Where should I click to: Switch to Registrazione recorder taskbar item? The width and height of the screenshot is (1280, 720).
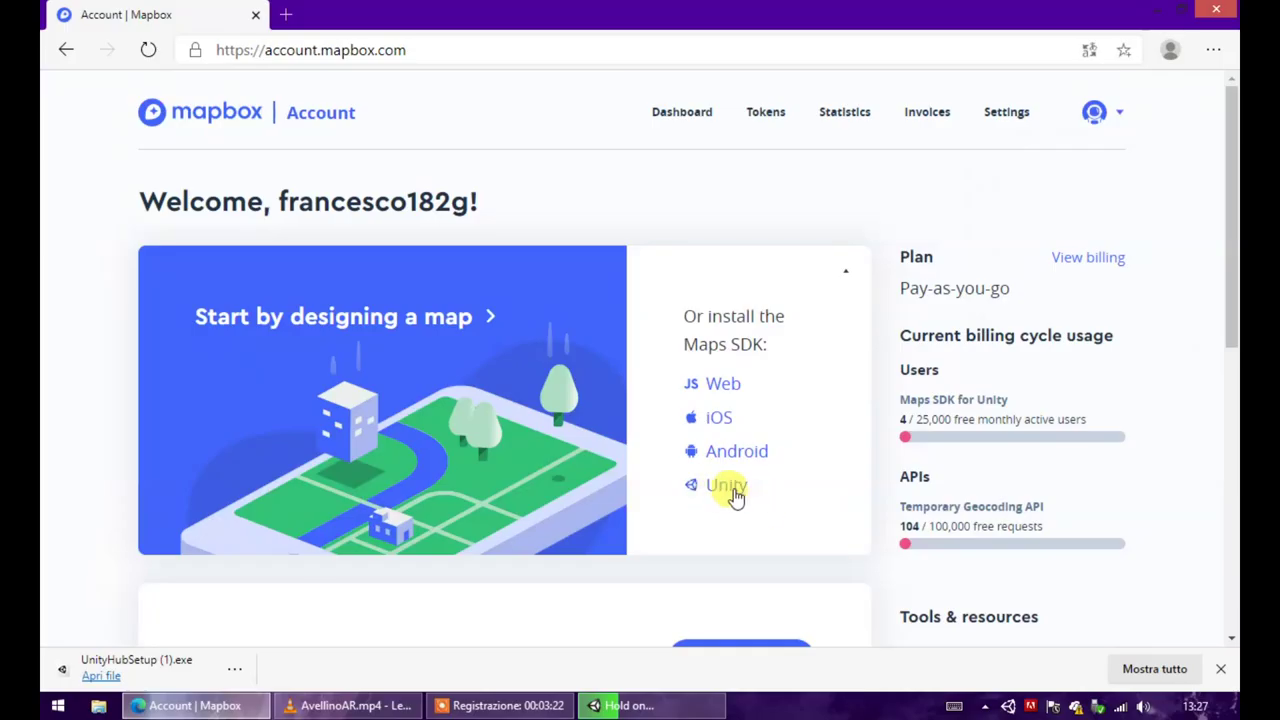(x=500, y=706)
